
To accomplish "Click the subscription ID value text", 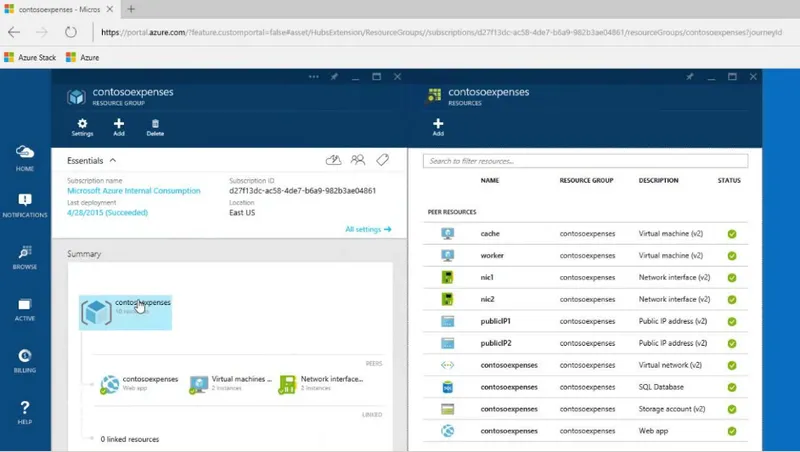I will tap(303, 191).
